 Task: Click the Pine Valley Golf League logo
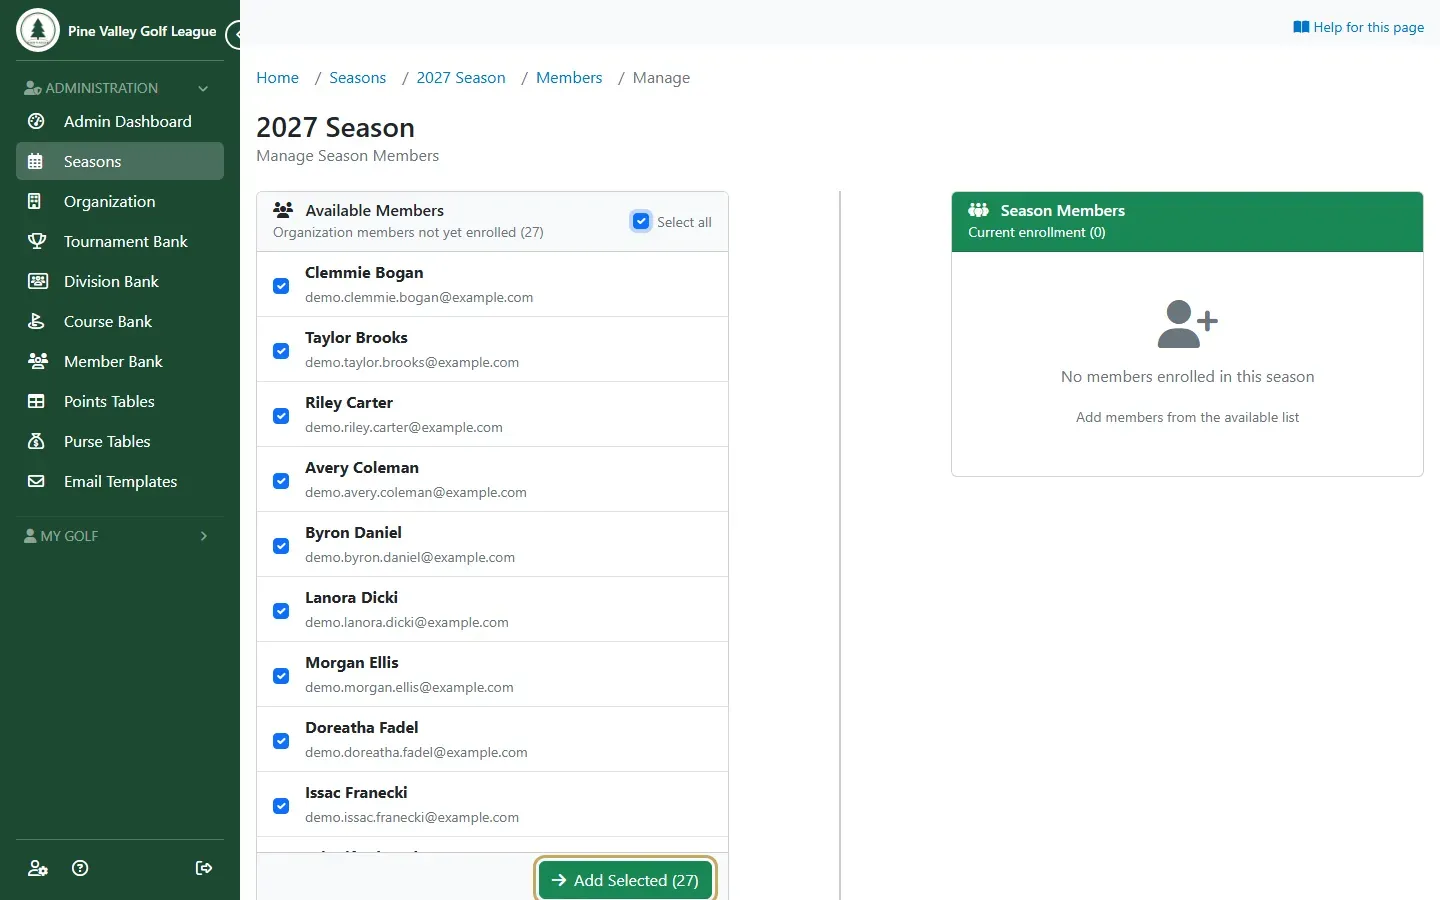(x=38, y=30)
